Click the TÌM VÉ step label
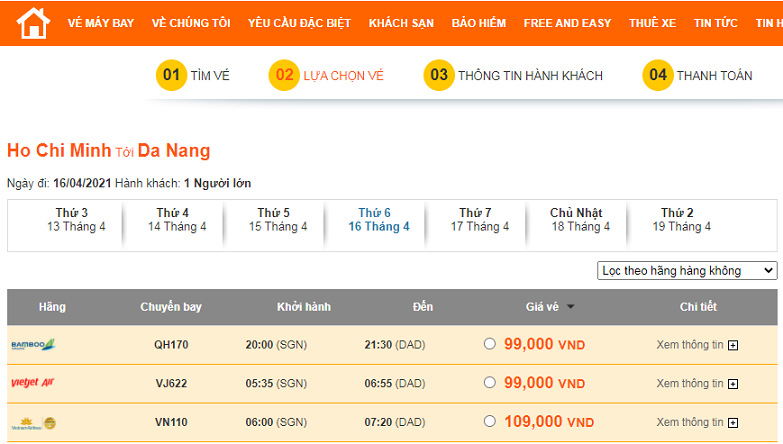The height and width of the screenshot is (444, 783). (x=210, y=75)
